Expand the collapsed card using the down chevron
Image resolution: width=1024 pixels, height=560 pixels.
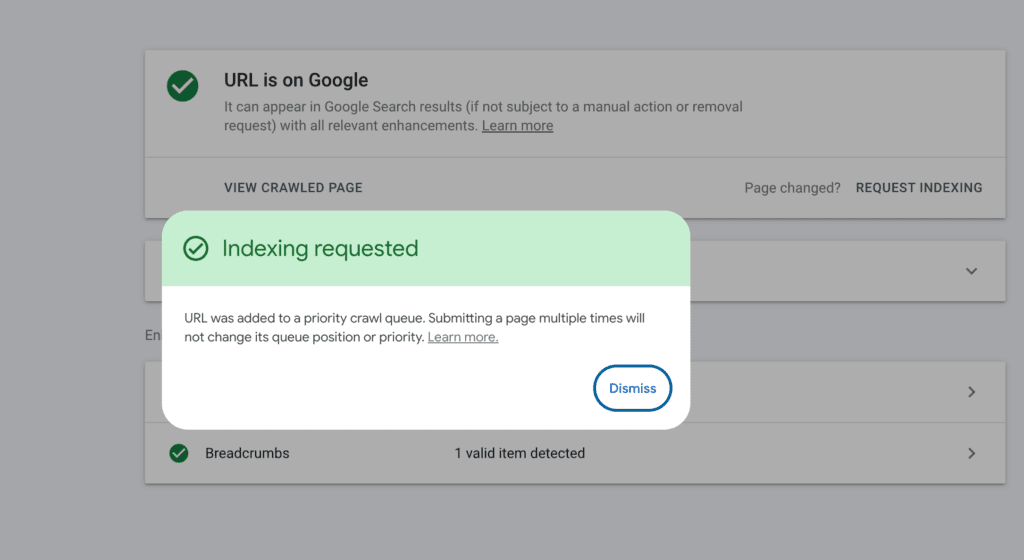click(971, 271)
